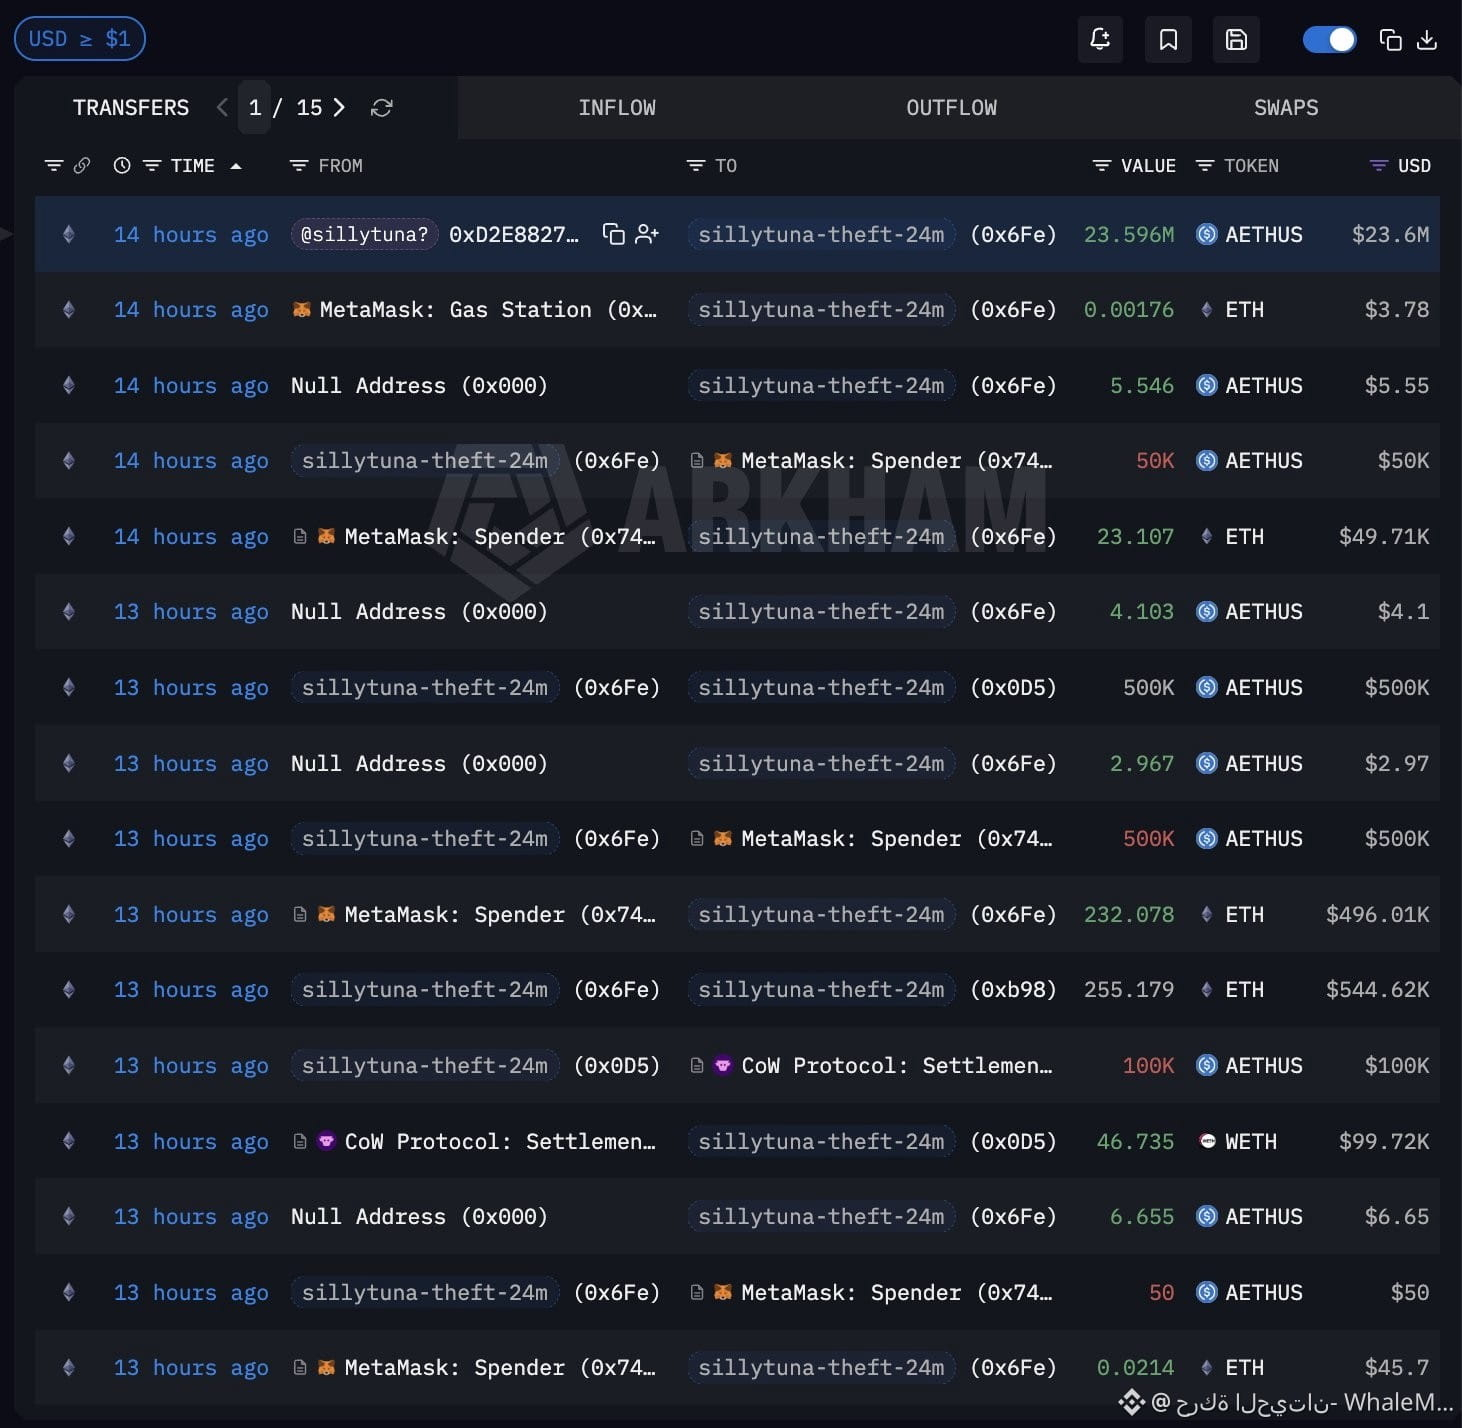The image size is (1462, 1428).
Task: Click the ETH token in $49.71K row
Action: pyautogui.click(x=1233, y=537)
